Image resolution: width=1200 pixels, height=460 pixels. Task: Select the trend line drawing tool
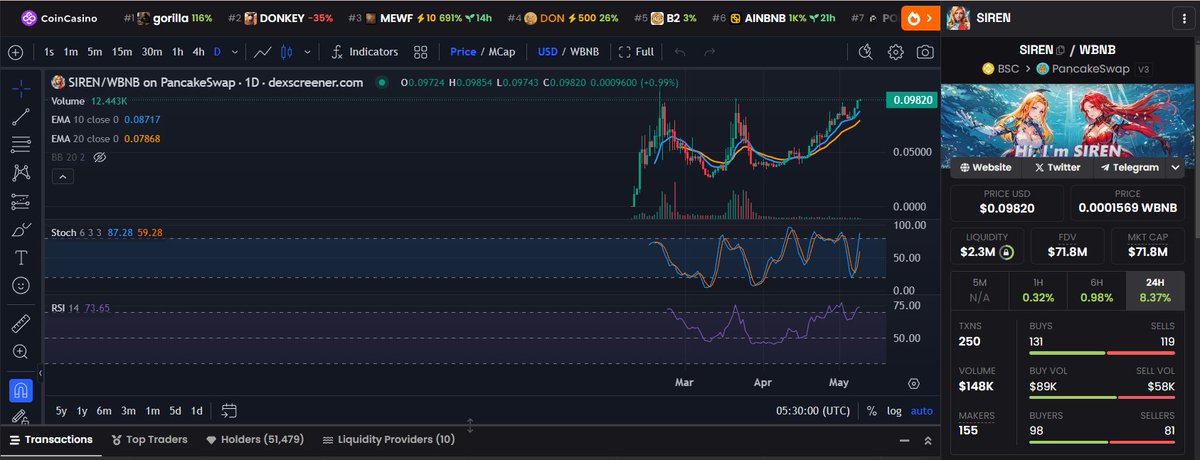point(20,116)
